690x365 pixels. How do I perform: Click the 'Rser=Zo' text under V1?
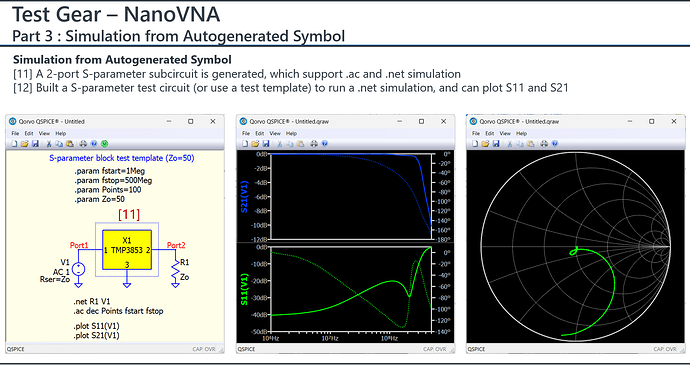[55, 279]
